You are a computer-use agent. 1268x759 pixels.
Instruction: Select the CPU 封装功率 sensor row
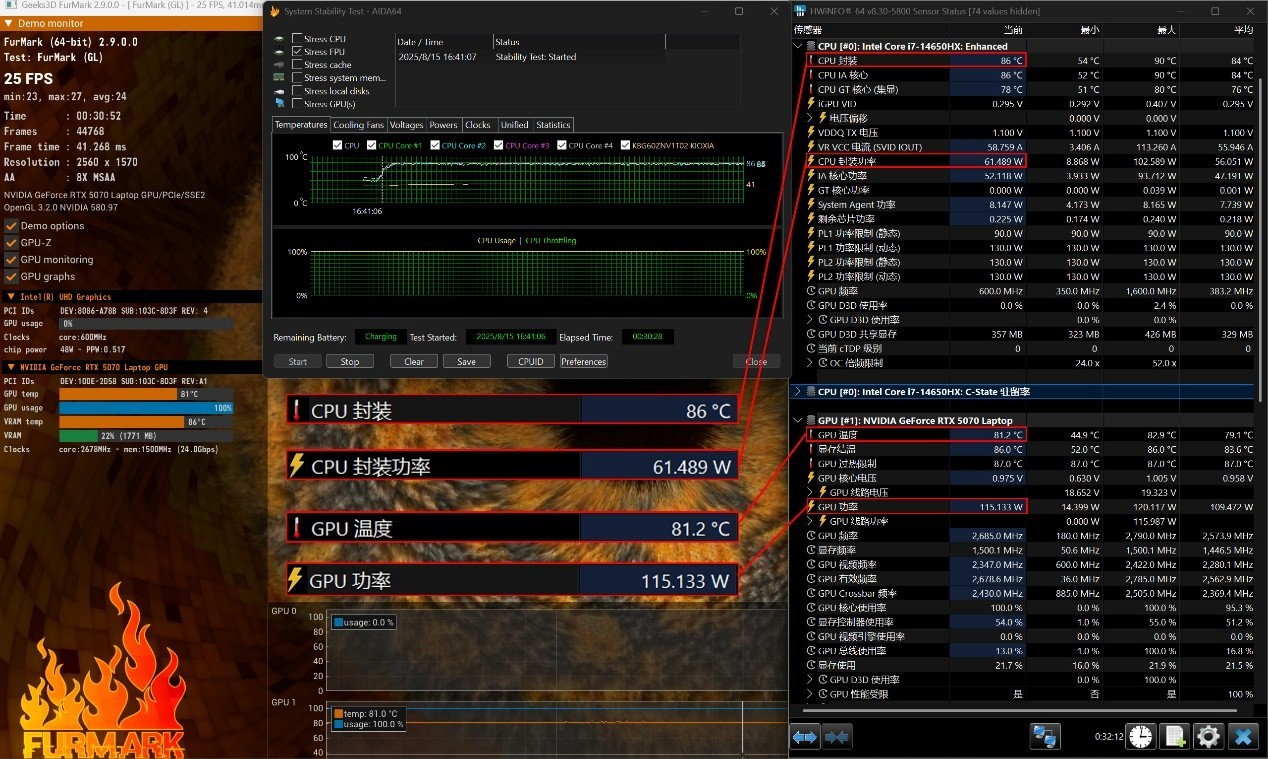pos(880,161)
